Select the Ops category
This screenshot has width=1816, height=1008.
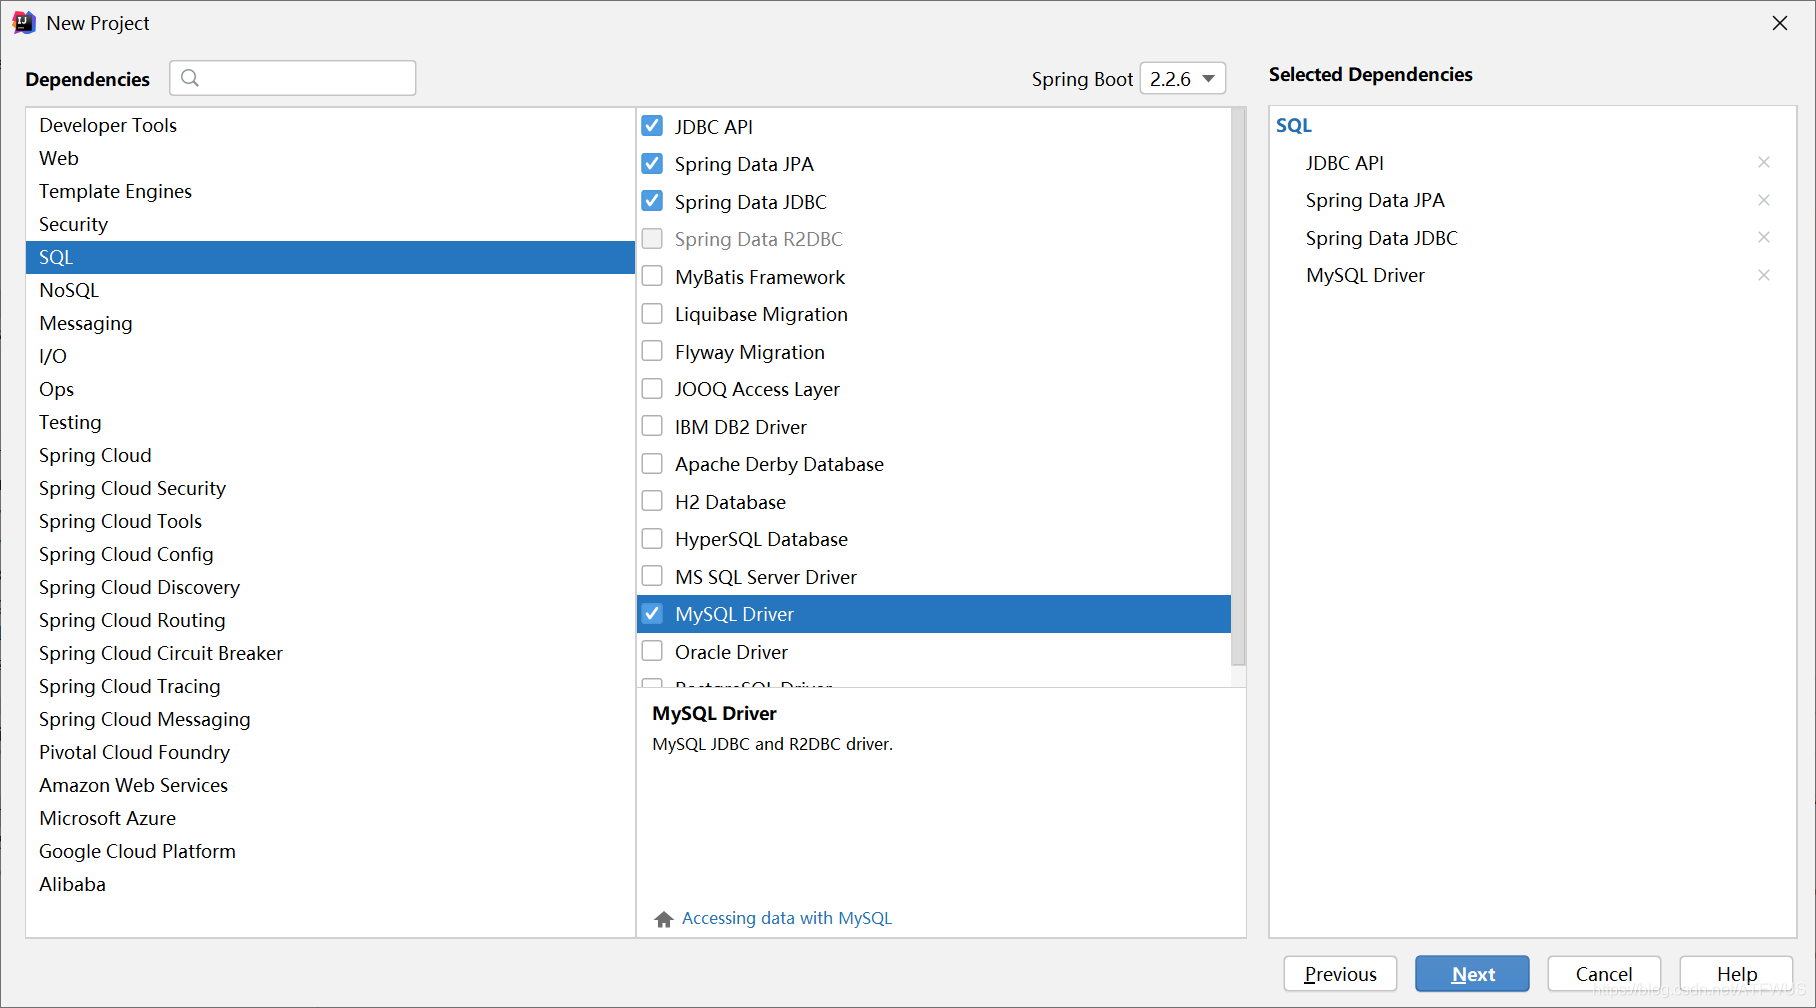tap(330, 389)
